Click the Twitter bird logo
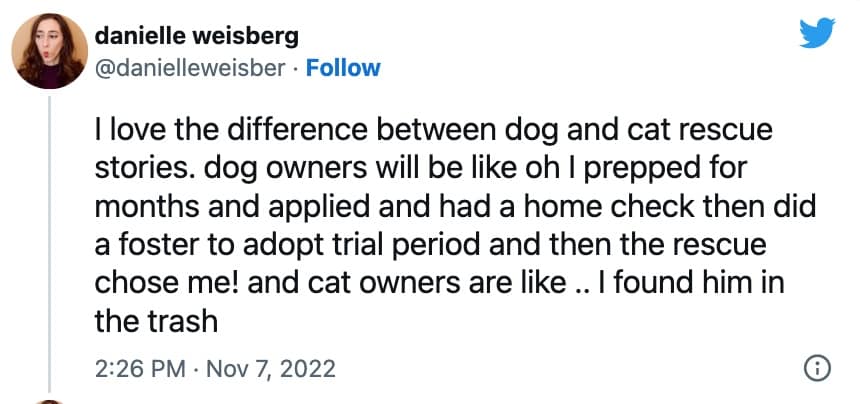Screen dimensions: 860x404 click(817, 35)
